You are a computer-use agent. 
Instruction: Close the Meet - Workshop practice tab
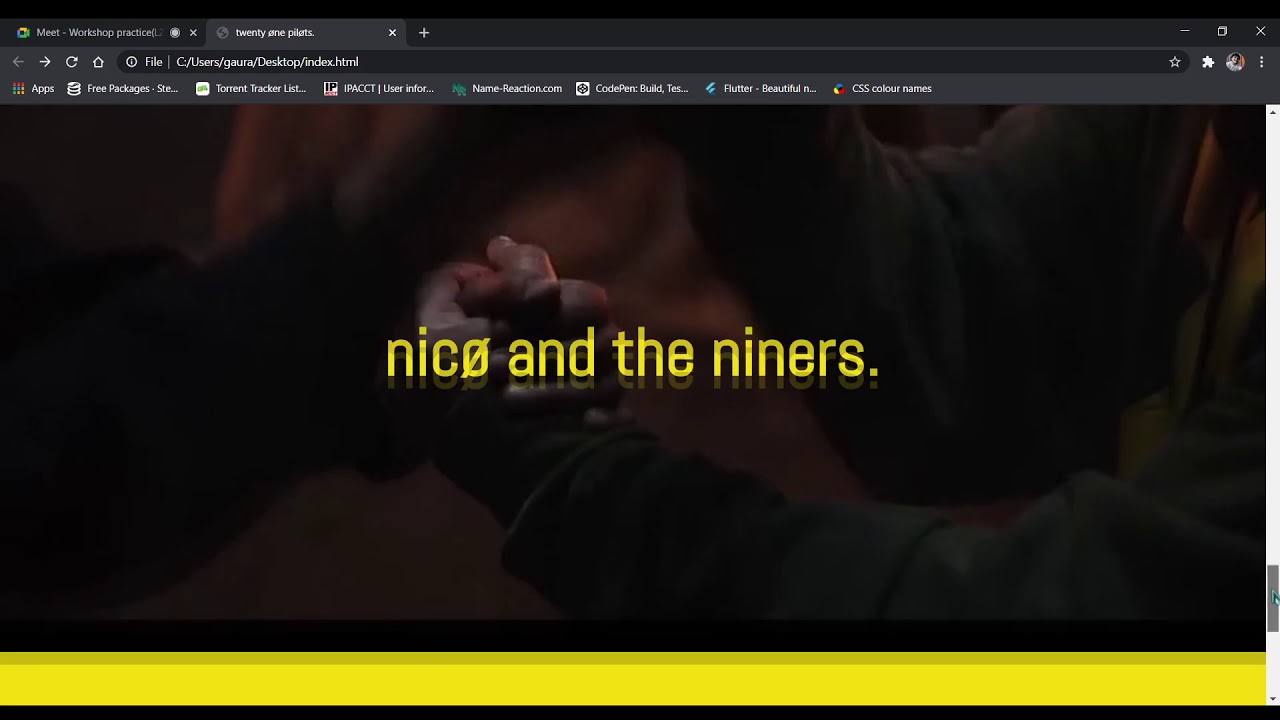pos(193,32)
